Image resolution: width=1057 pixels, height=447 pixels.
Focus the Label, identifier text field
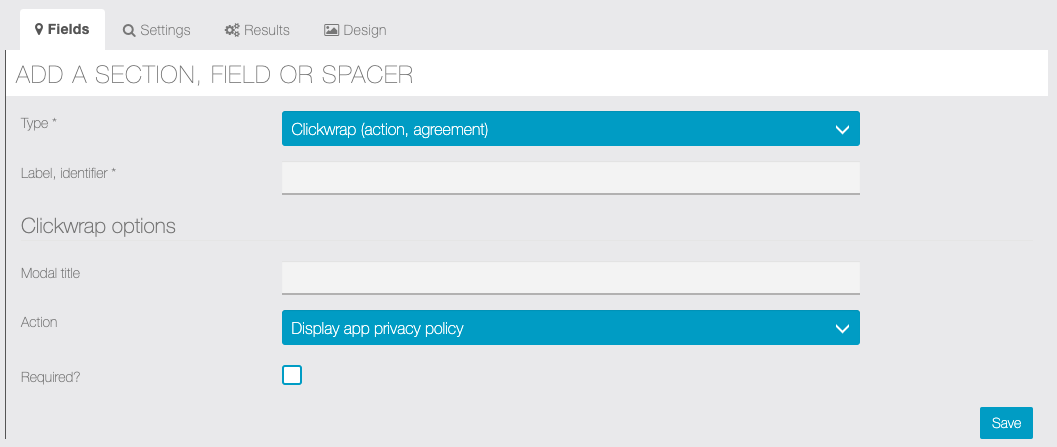pos(570,177)
